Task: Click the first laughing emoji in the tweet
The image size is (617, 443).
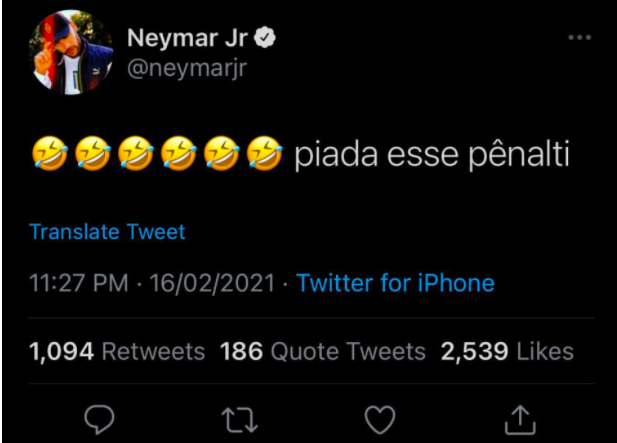Action: pos(48,156)
